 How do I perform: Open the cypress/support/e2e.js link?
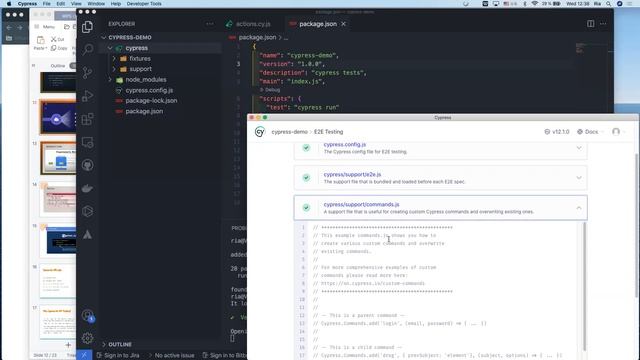click(x=352, y=174)
